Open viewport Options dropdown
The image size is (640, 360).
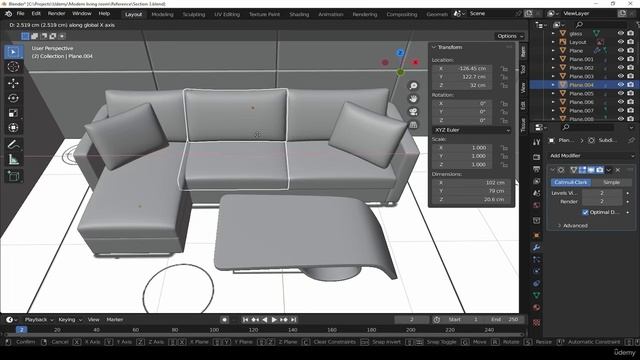pyautogui.click(x=509, y=36)
